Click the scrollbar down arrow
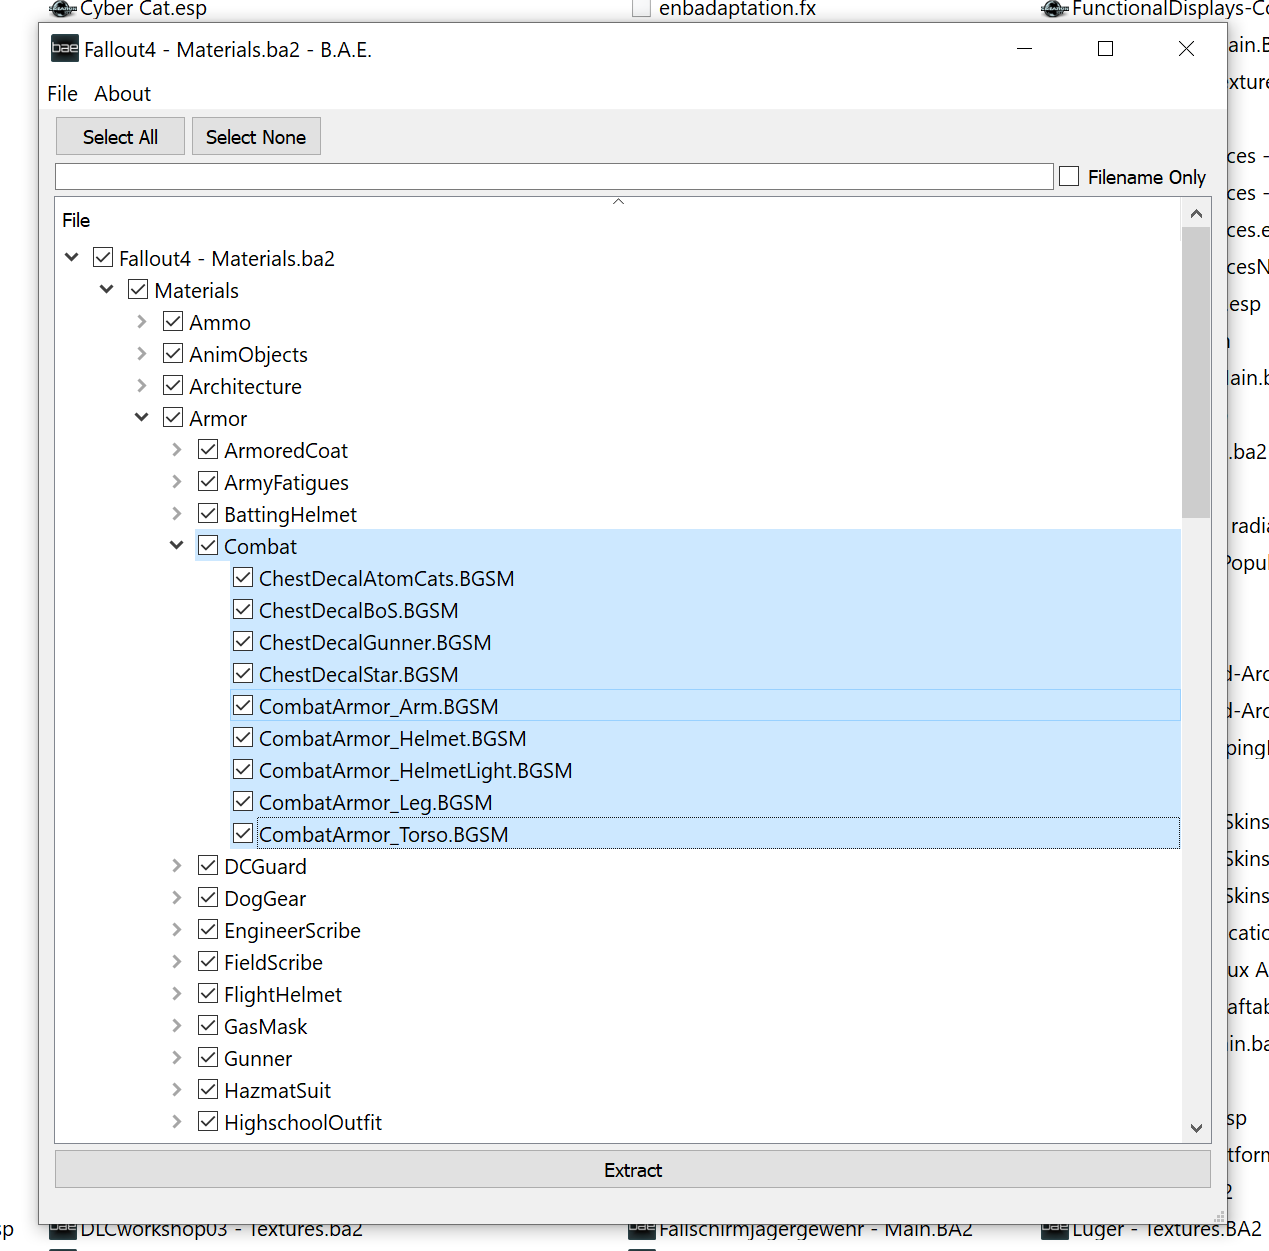This screenshot has width=1269, height=1251. (x=1196, y=1128)
